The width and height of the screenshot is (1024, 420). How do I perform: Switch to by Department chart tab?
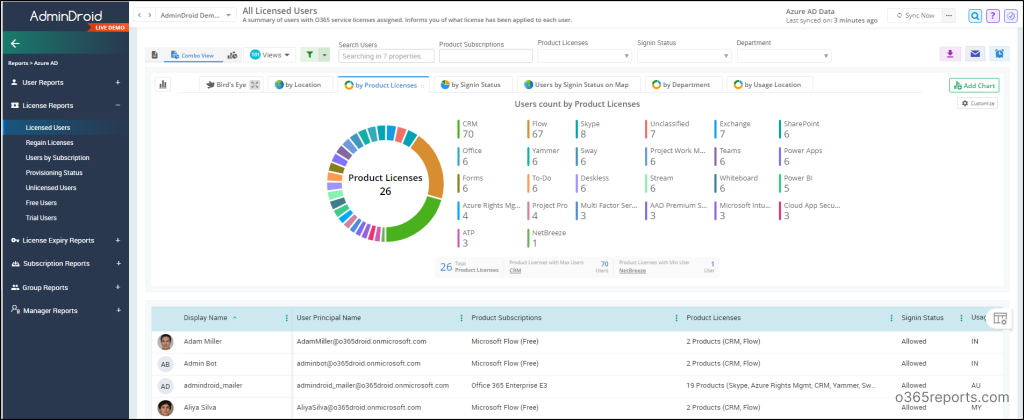[x=684, y=85]
